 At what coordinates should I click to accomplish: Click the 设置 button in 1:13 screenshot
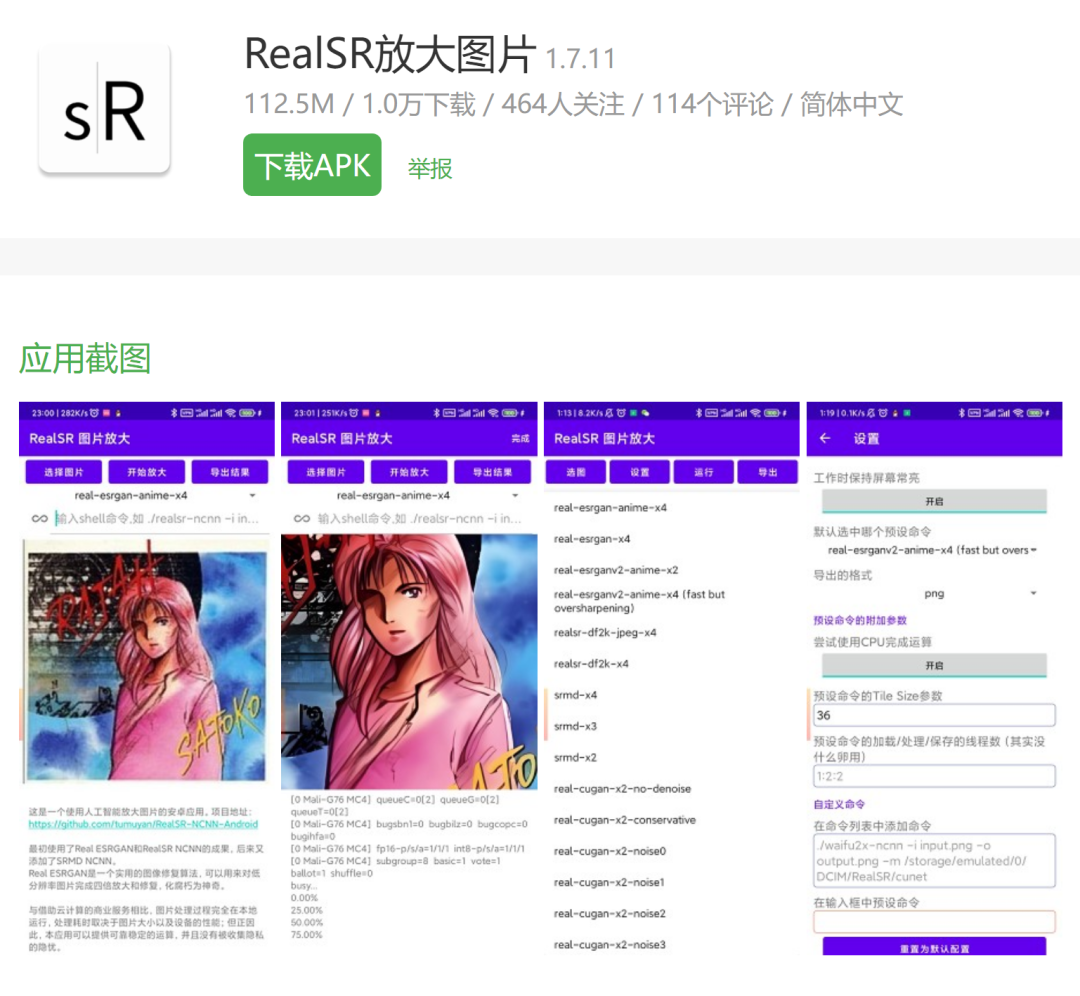point(640,472)
